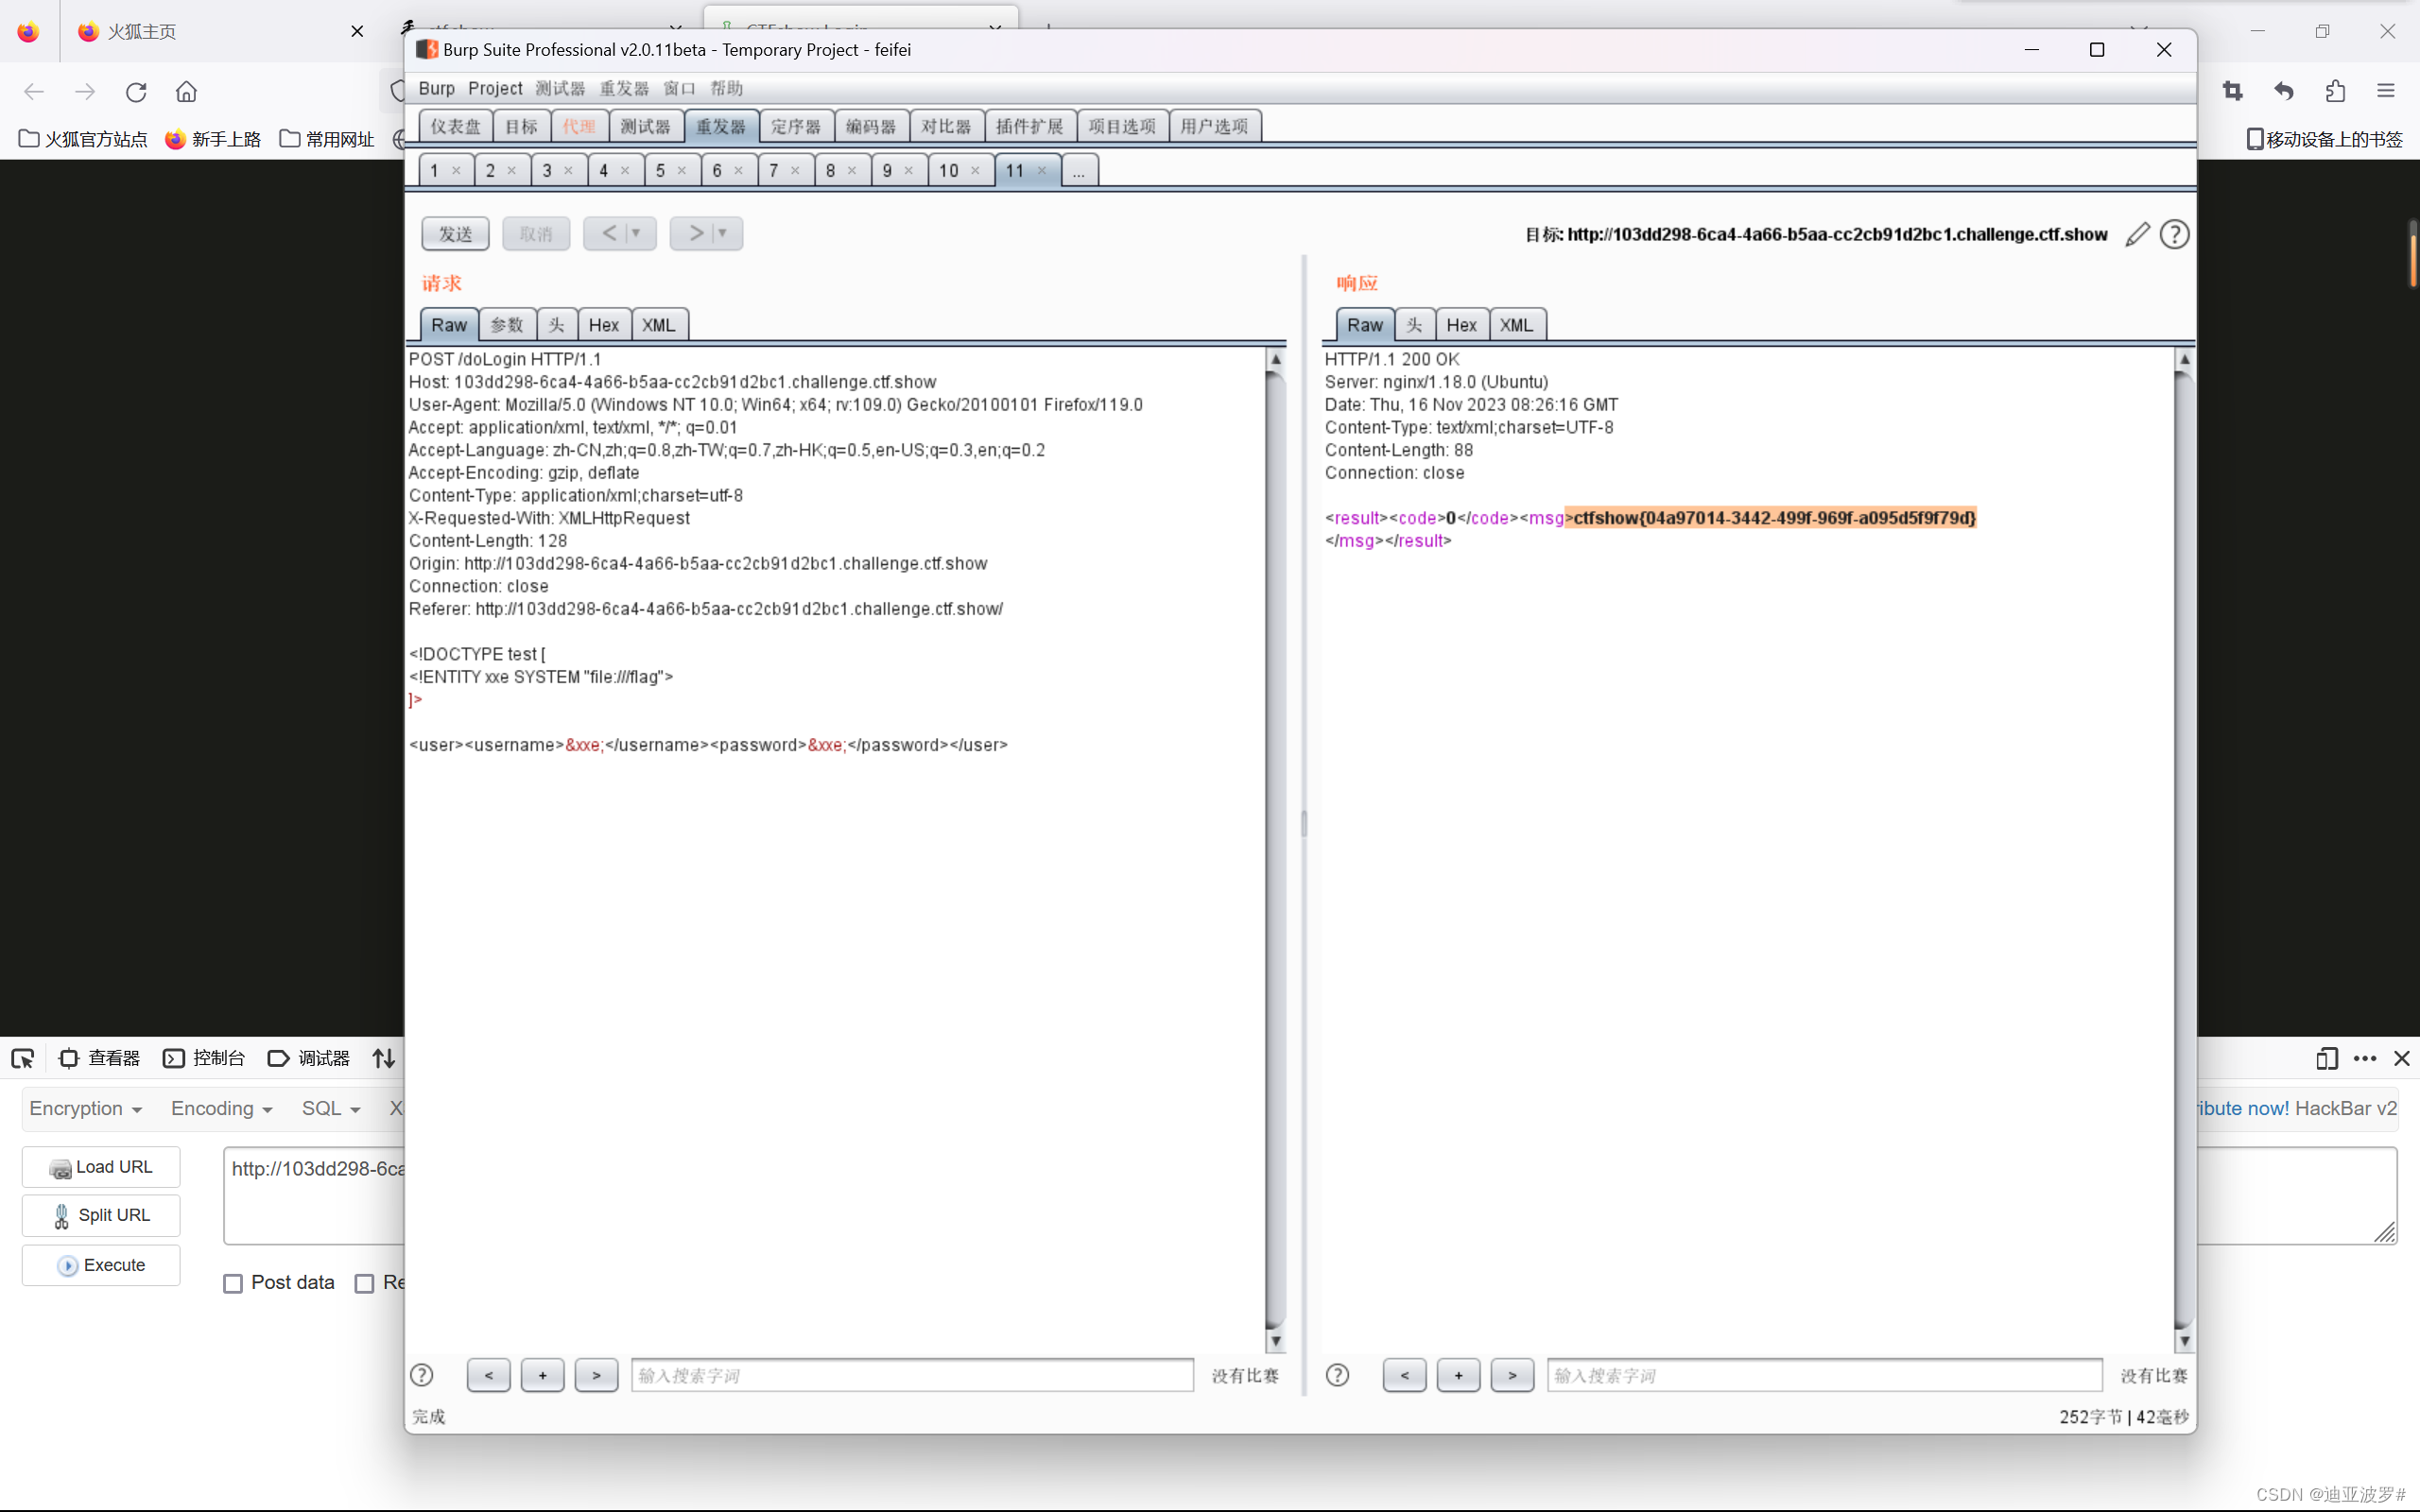Image resolution: width=2420 pixels, height=1512 pixels.
Task: Open the history back dropdown arrow
Action: click(x=635, y=233)
